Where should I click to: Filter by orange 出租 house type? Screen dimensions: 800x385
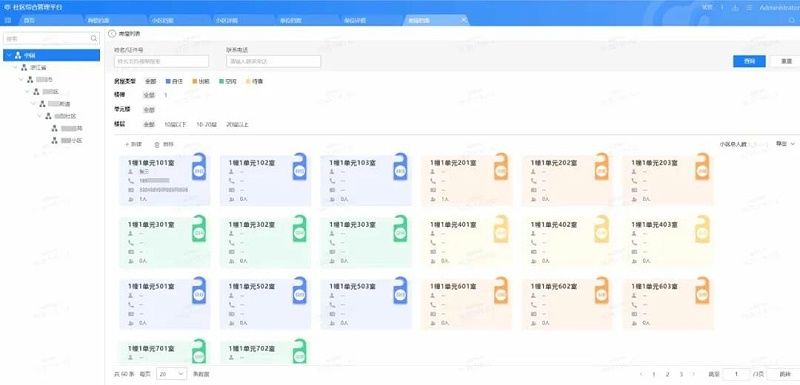[201, 81]
